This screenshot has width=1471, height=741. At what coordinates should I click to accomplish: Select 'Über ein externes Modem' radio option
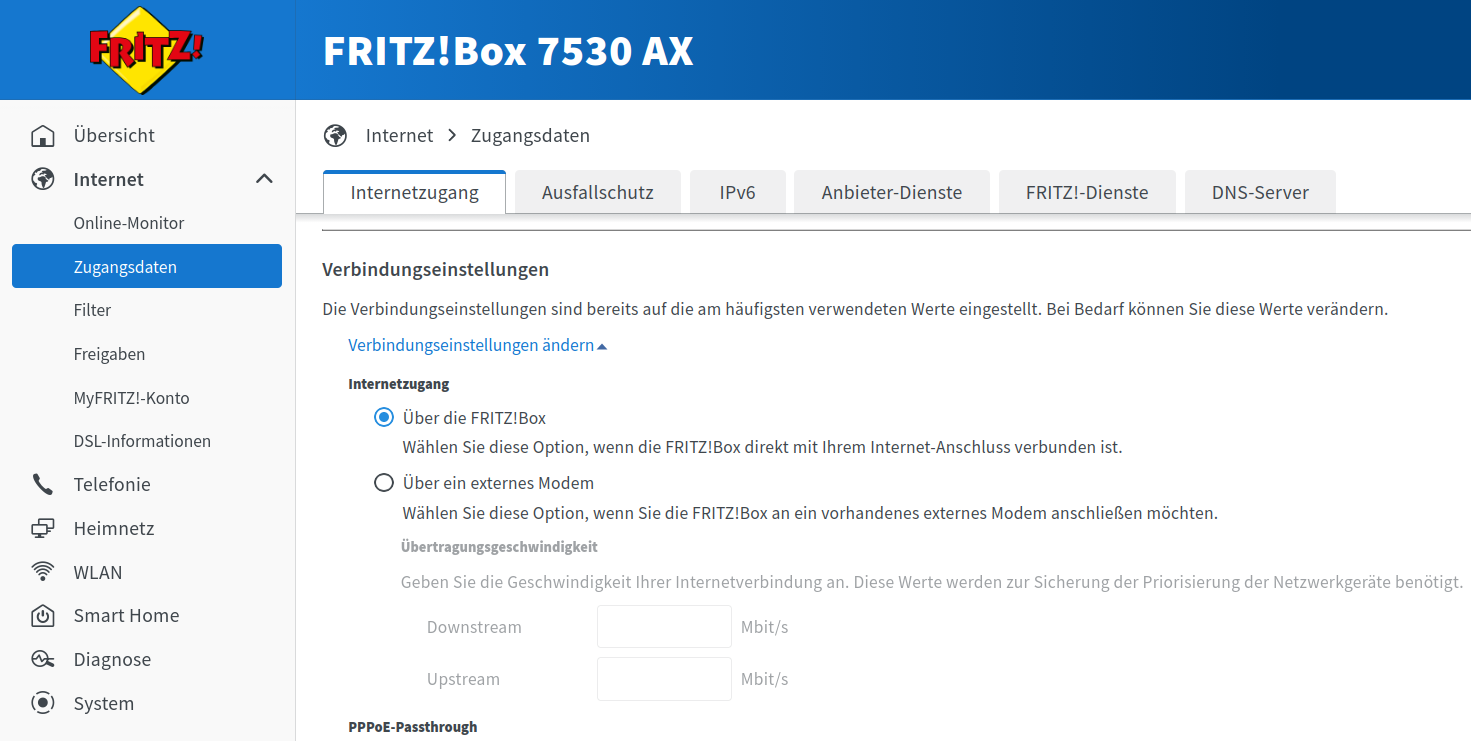pos(383,483)
